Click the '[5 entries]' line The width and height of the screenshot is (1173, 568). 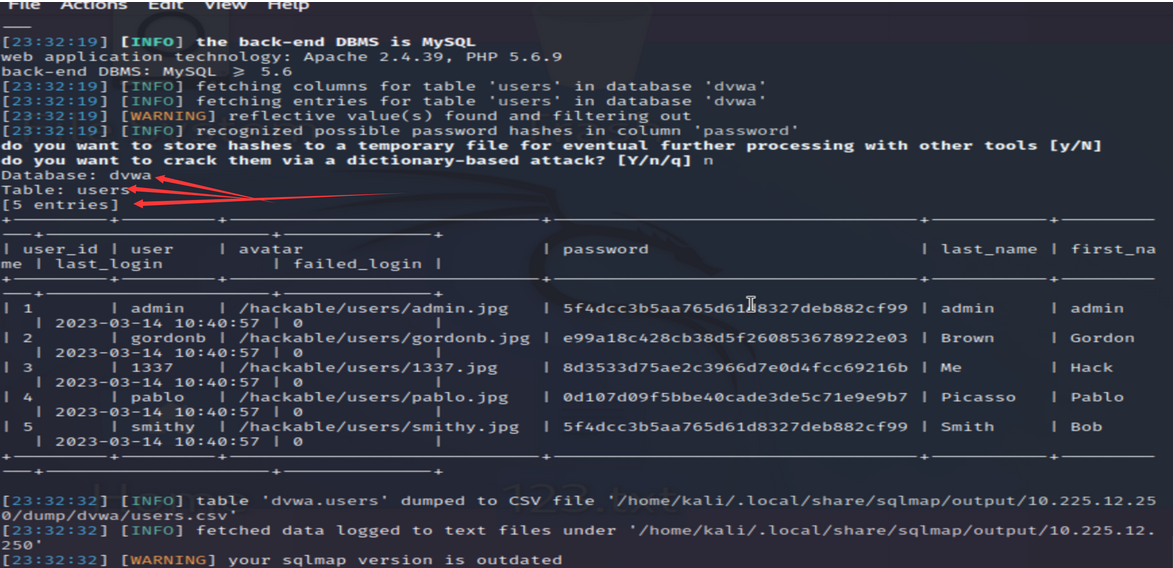(x=60, y=204)
